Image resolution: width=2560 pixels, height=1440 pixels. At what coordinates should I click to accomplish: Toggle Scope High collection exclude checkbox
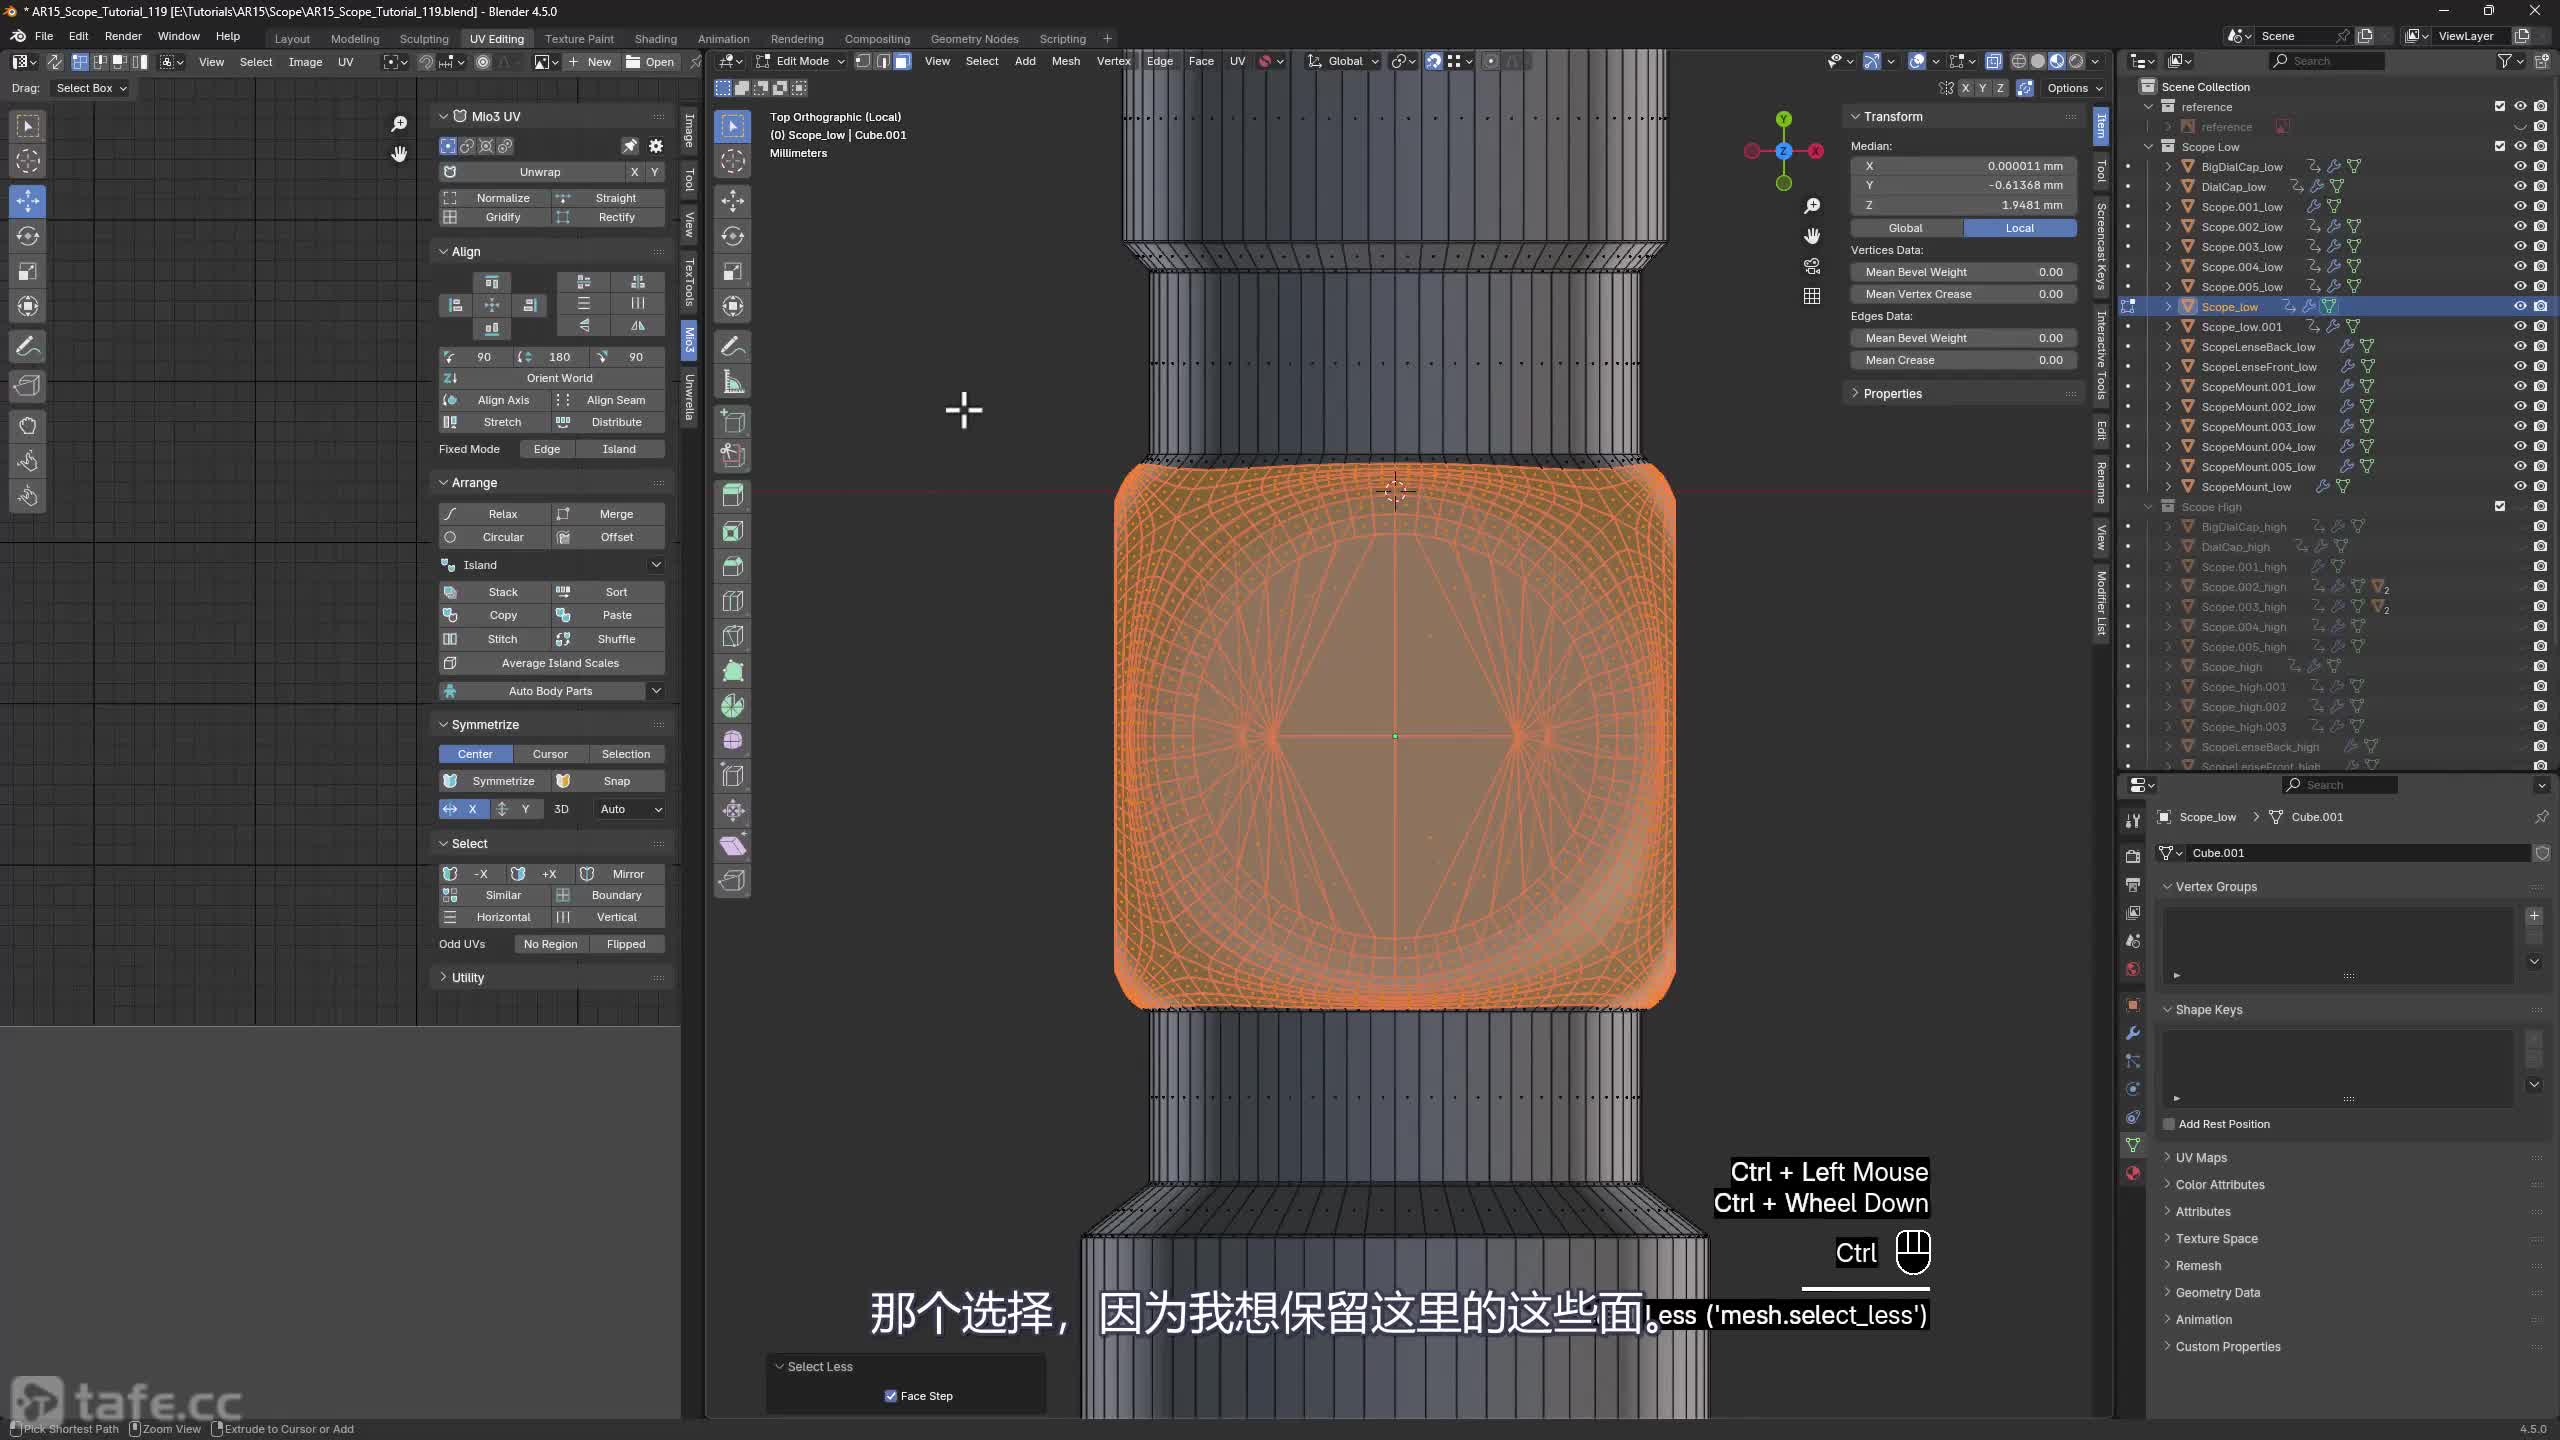[2500, 507]
